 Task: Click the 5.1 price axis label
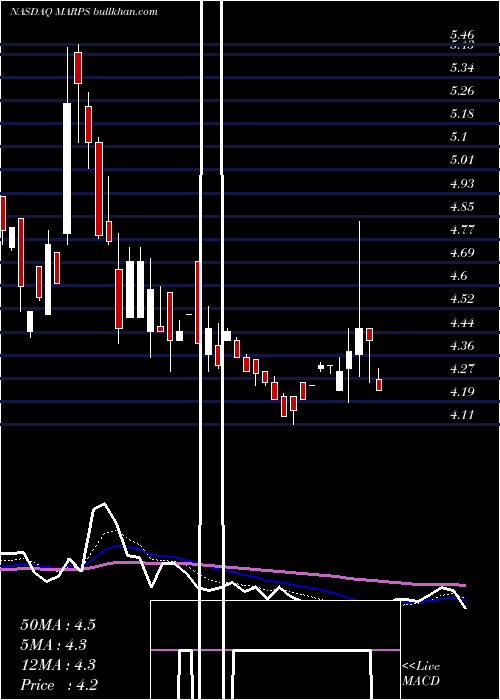pyautogui.click(x=458, y=137)
